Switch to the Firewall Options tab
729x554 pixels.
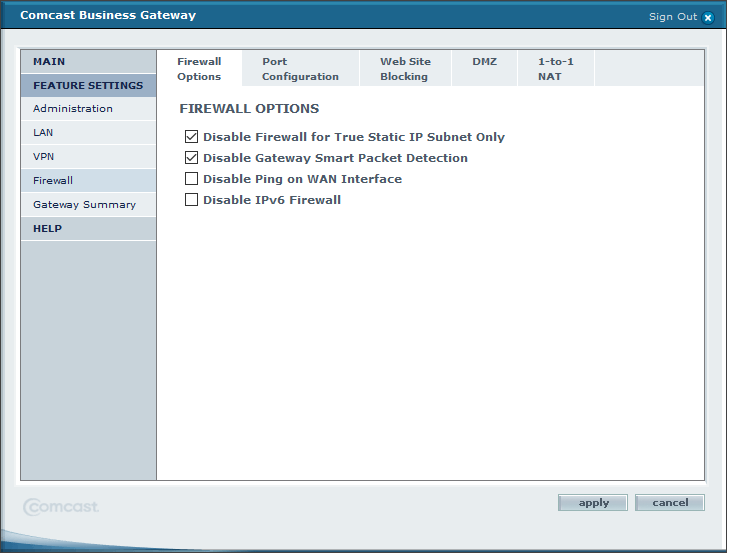pos(199,69)
